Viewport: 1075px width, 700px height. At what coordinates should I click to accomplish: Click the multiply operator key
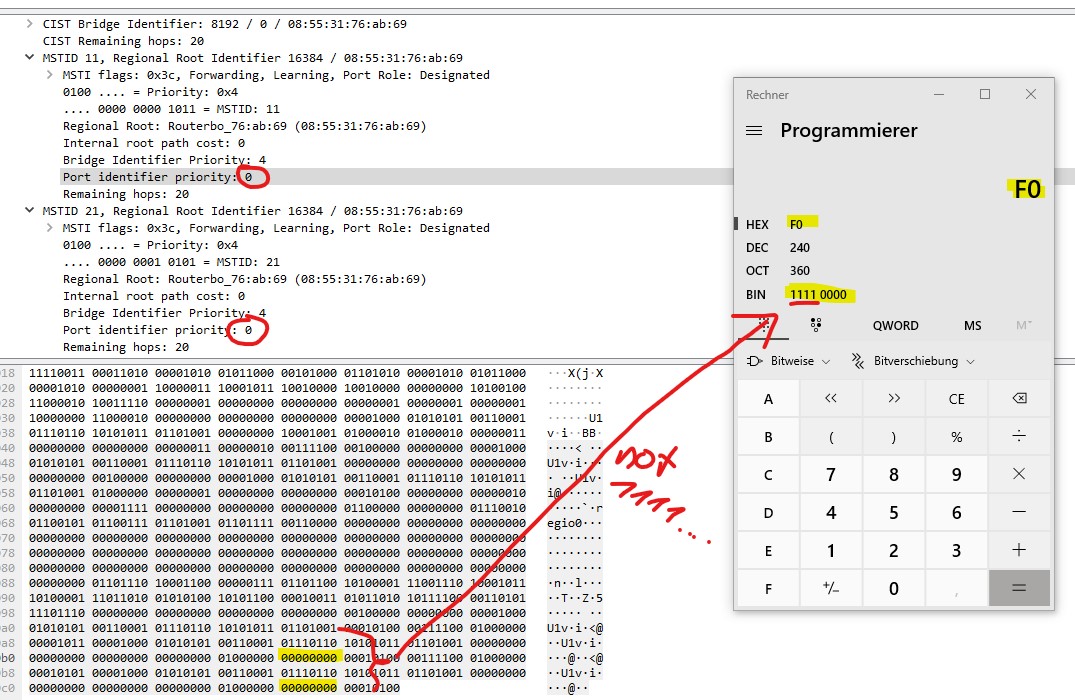click(x=1019, y=474)
